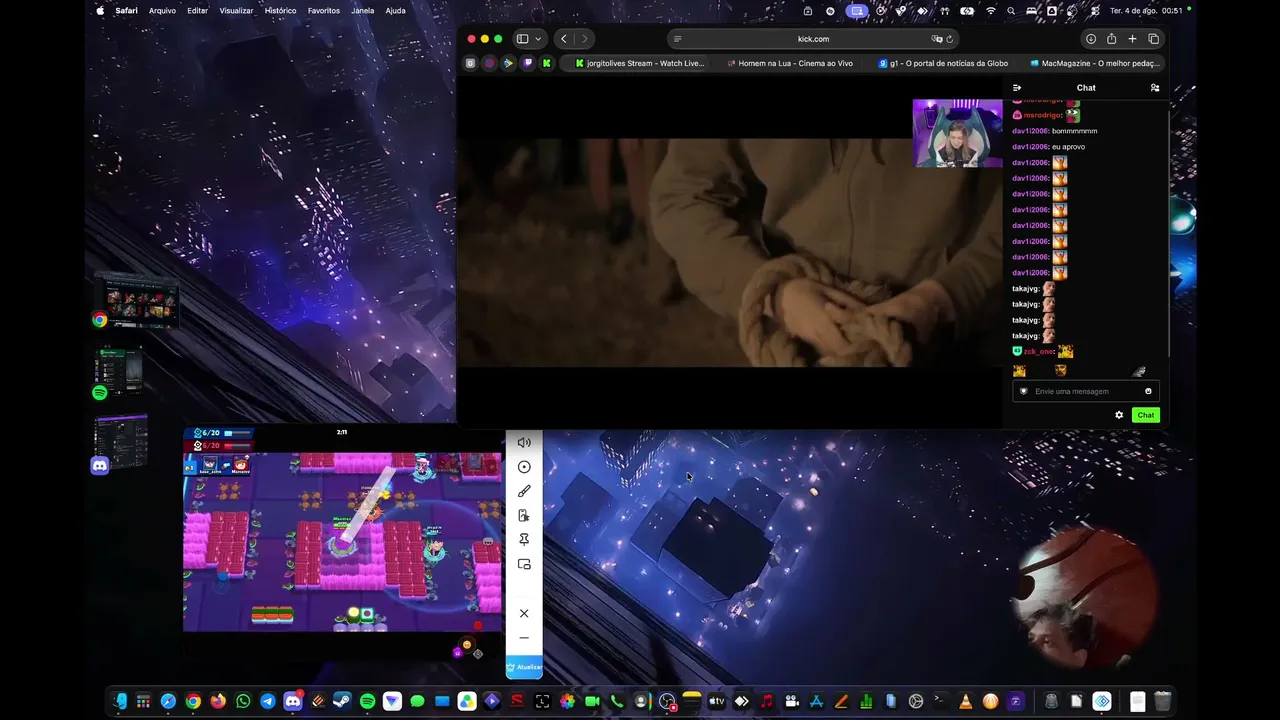The image size is (1280, 720).
Task: Open a new Safari tab
Action: tap(1132, 39)
